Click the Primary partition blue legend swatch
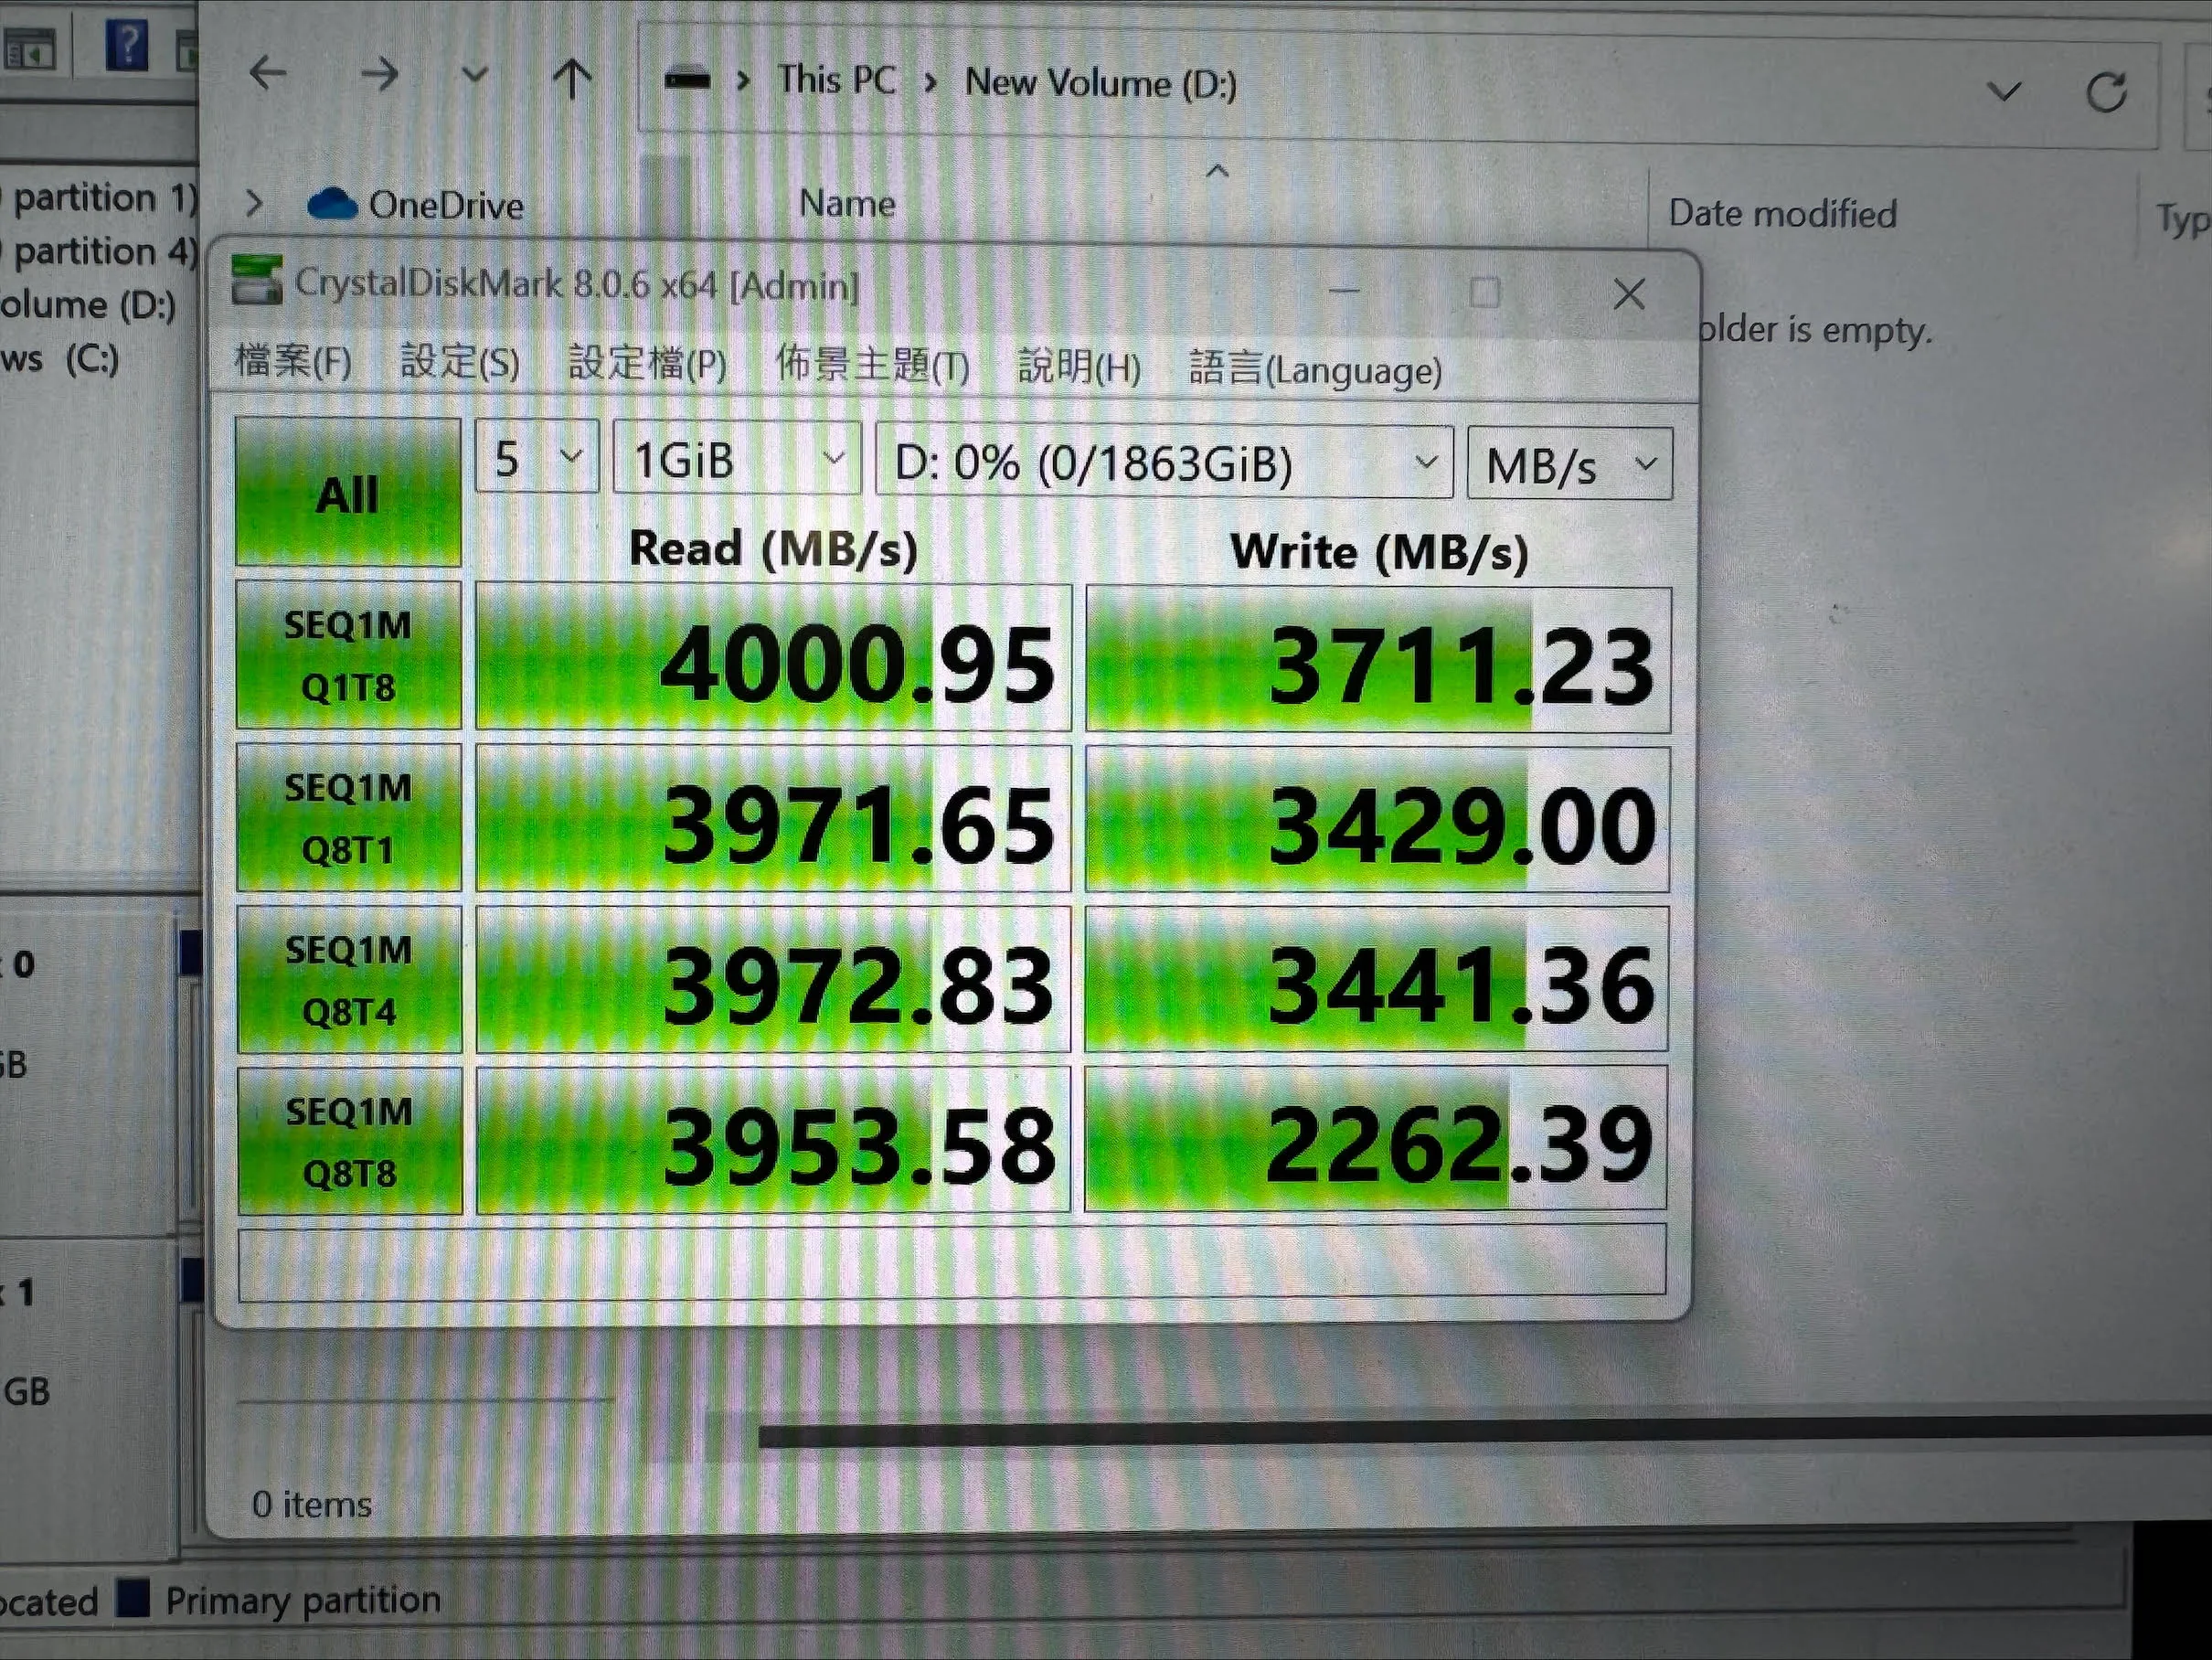Screen dimensions: 2212x1660 point(133,1597)
